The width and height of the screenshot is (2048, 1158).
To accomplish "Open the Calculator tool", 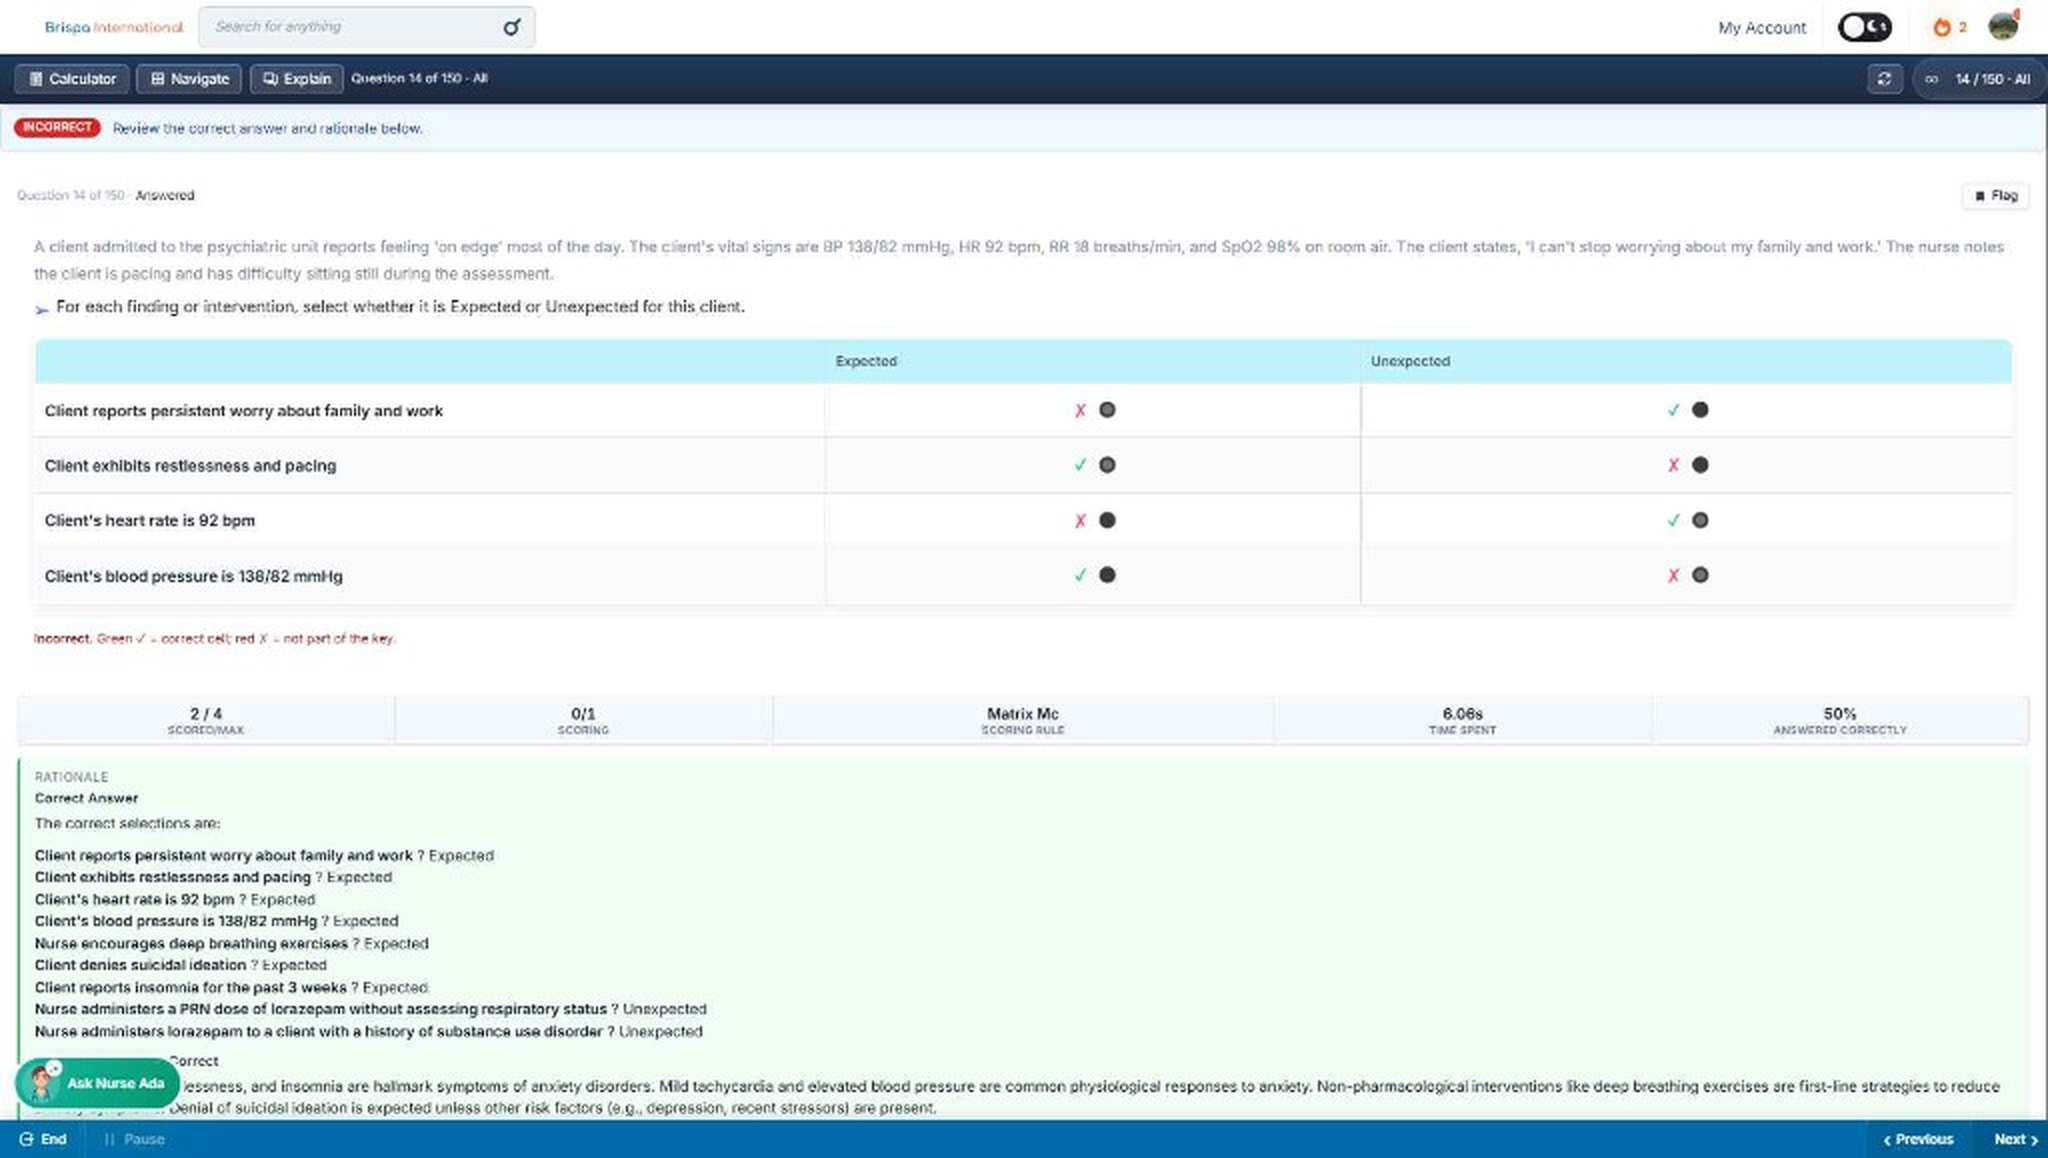I will pos(72,78).
